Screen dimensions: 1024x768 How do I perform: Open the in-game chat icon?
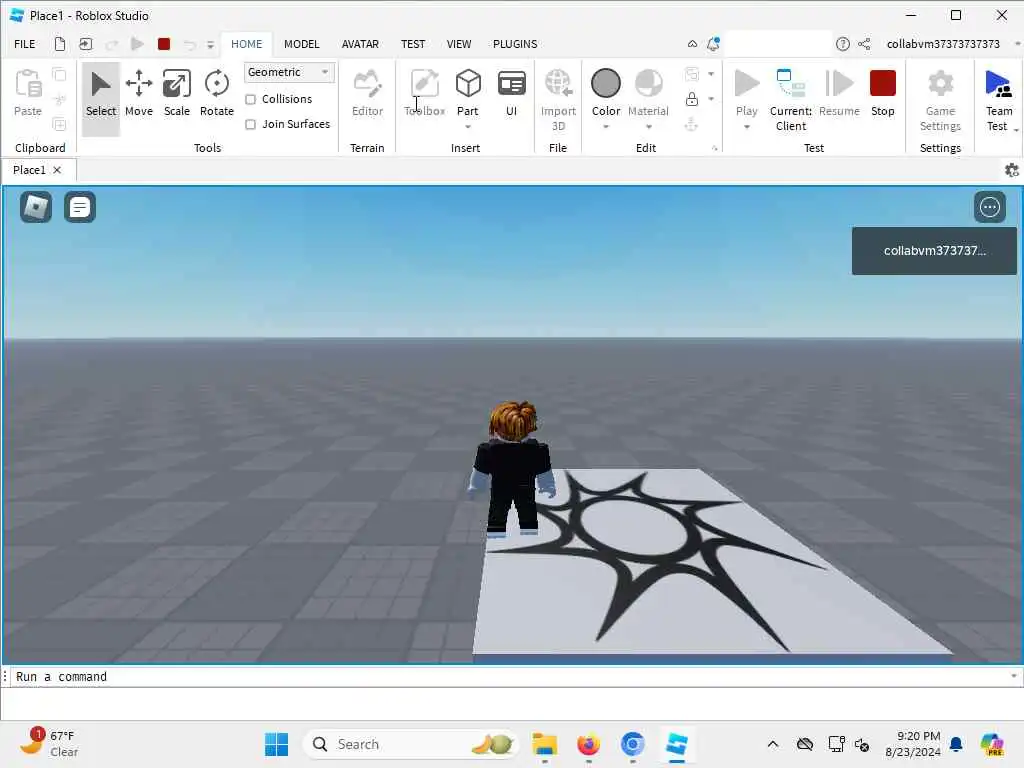tap(80, 207)
